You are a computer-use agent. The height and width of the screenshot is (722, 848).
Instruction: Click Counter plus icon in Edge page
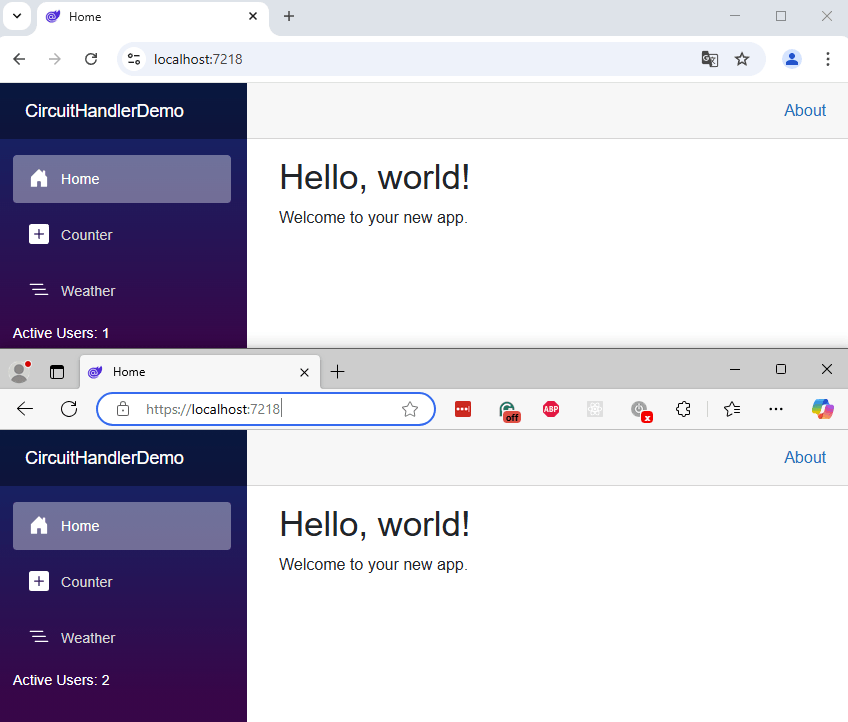click(39, 581)
